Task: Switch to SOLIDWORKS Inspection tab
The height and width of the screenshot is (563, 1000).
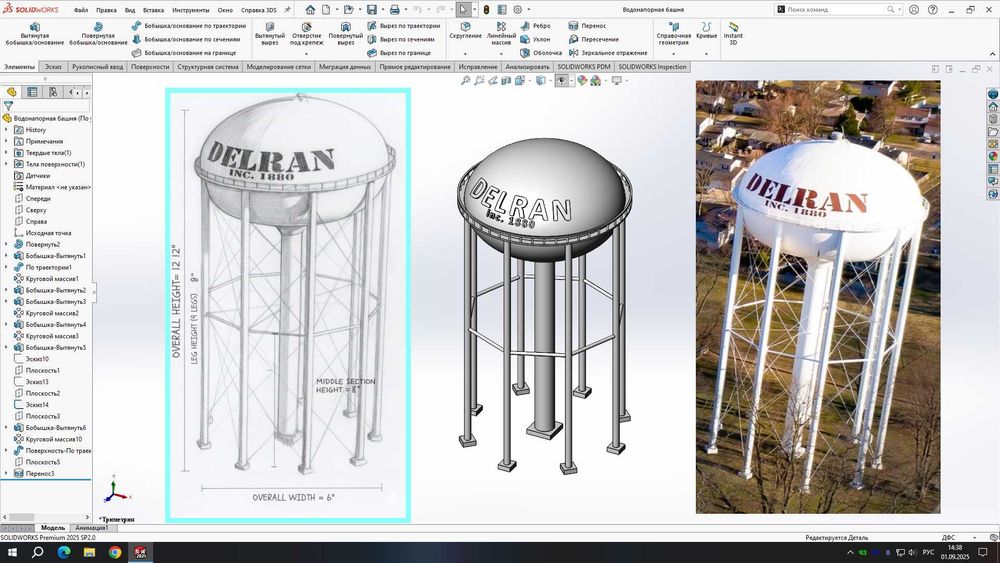Action: coord(652,66)
